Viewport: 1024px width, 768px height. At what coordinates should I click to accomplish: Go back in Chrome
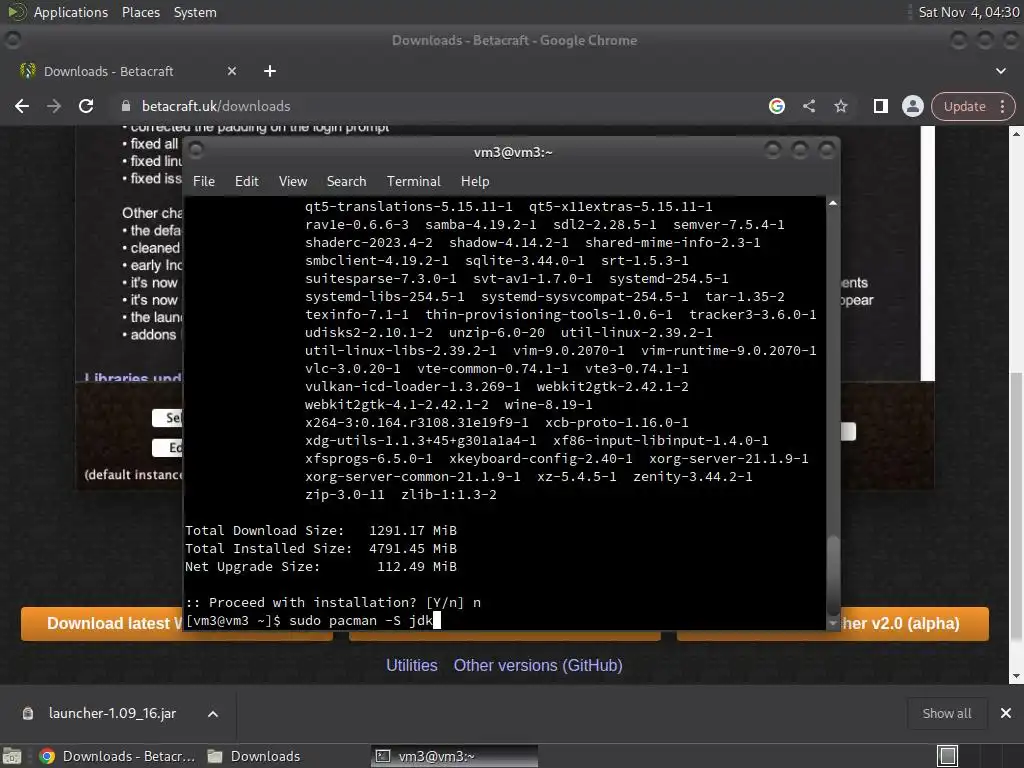coord(22,106)
